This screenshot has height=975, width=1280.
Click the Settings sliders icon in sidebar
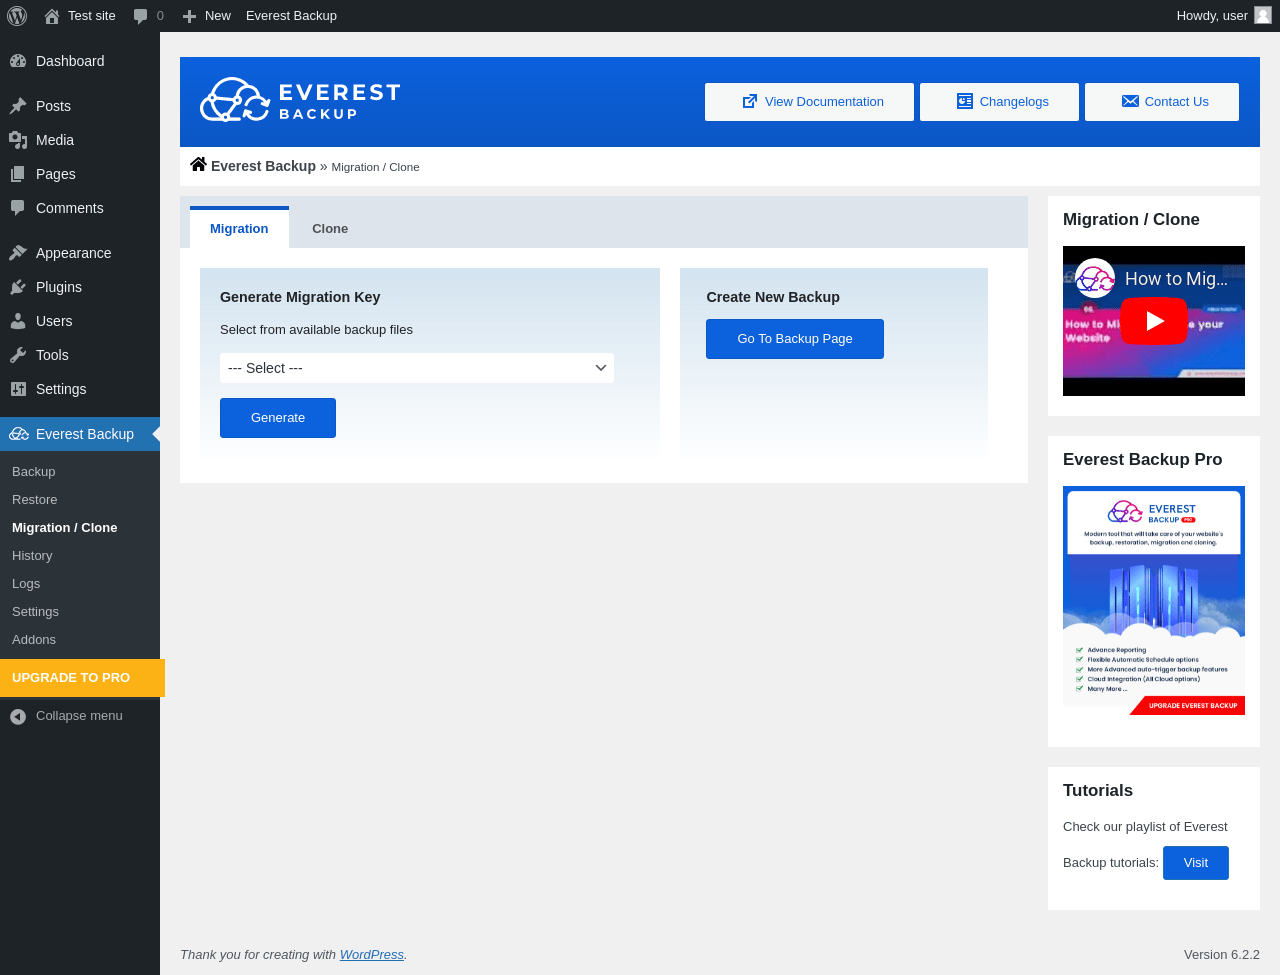coord(18,389)
